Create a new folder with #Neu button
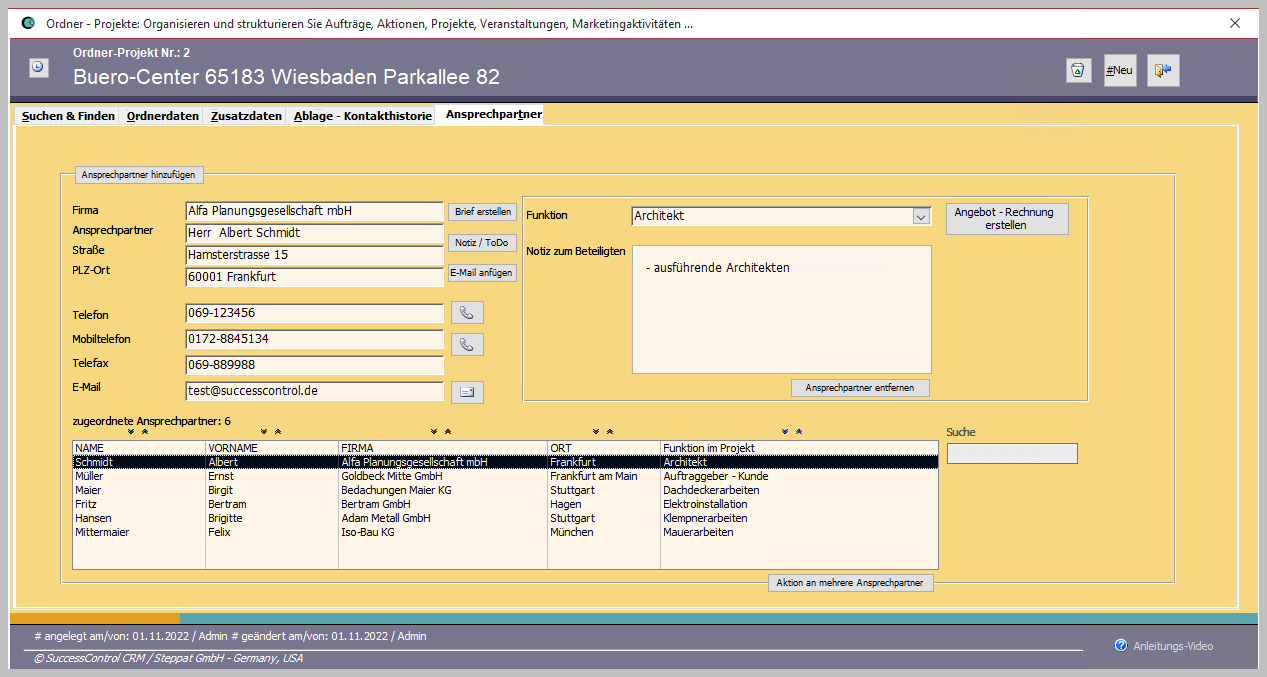Screen dimensions: 1267x677 point(1119,71)
